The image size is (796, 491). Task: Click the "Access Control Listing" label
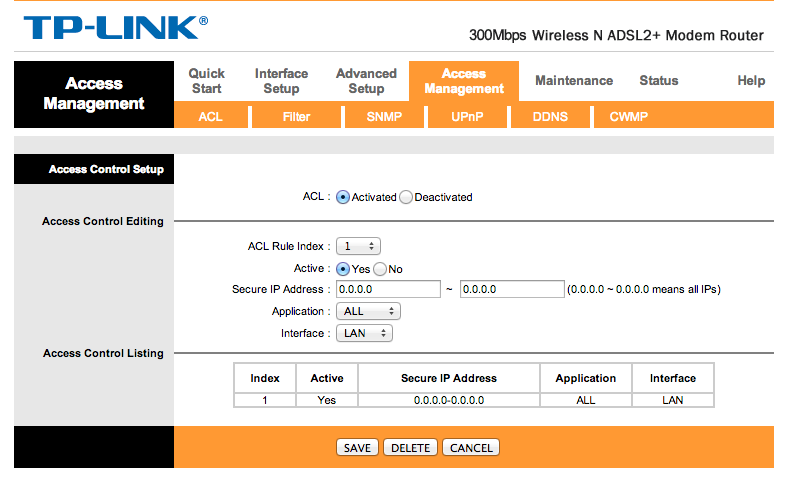pyautogui.click(x=103, y=353)
